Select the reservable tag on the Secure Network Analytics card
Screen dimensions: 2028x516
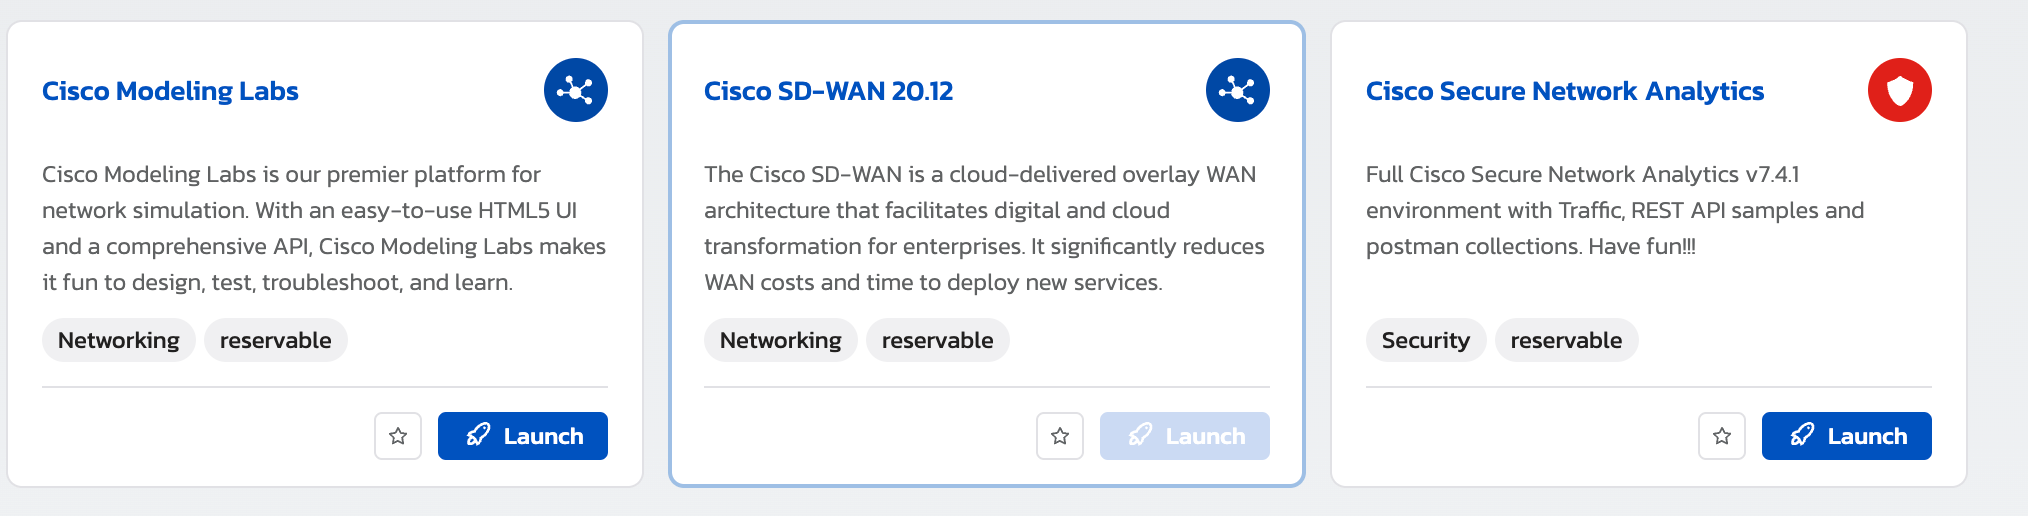click(1567, 340)
